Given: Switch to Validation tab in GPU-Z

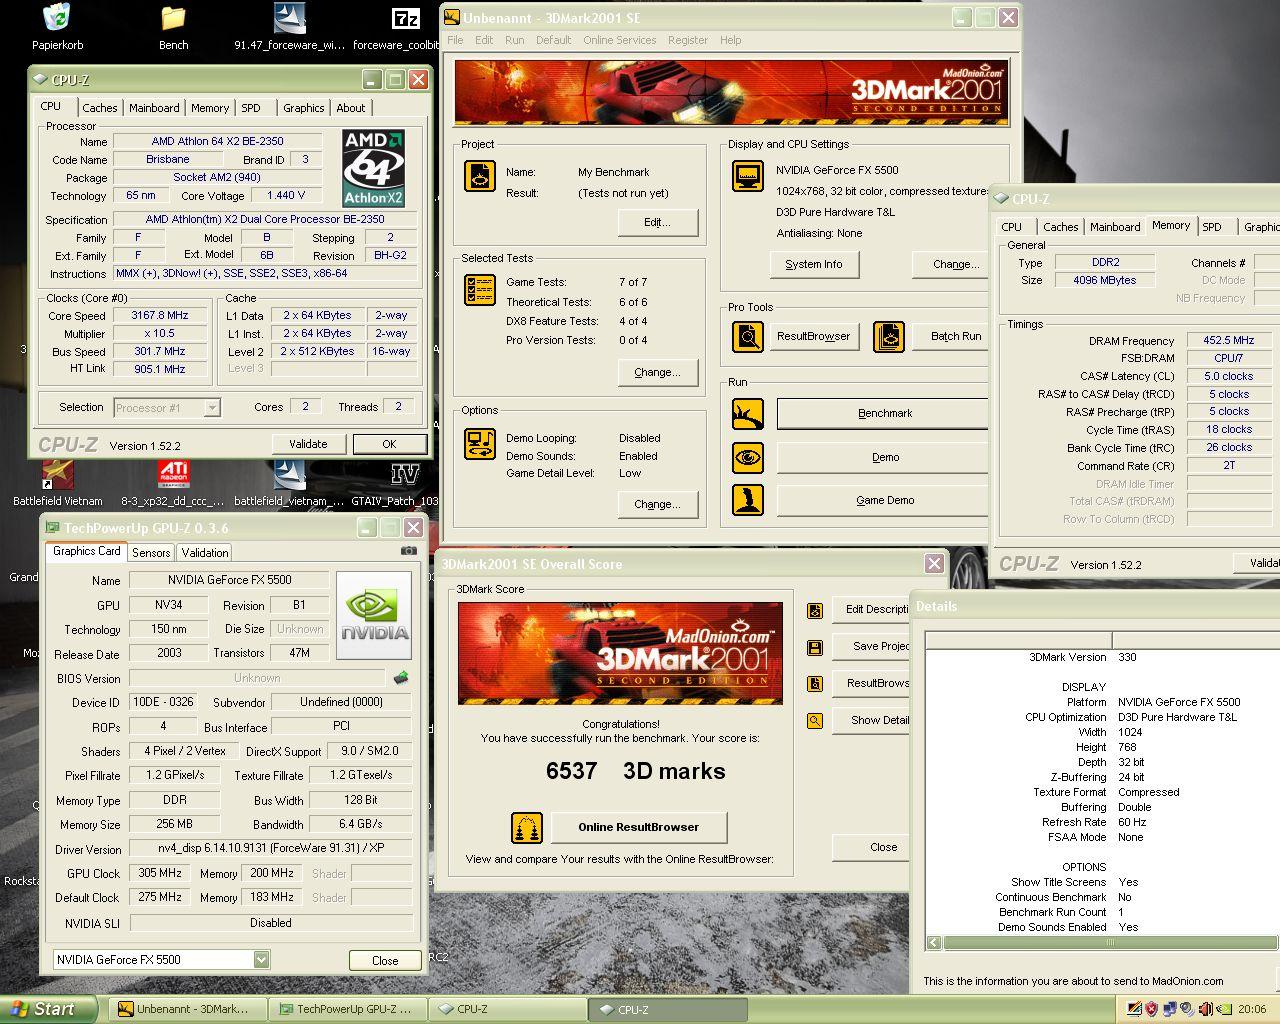Looking at the screenshot, I should point(205,552).
